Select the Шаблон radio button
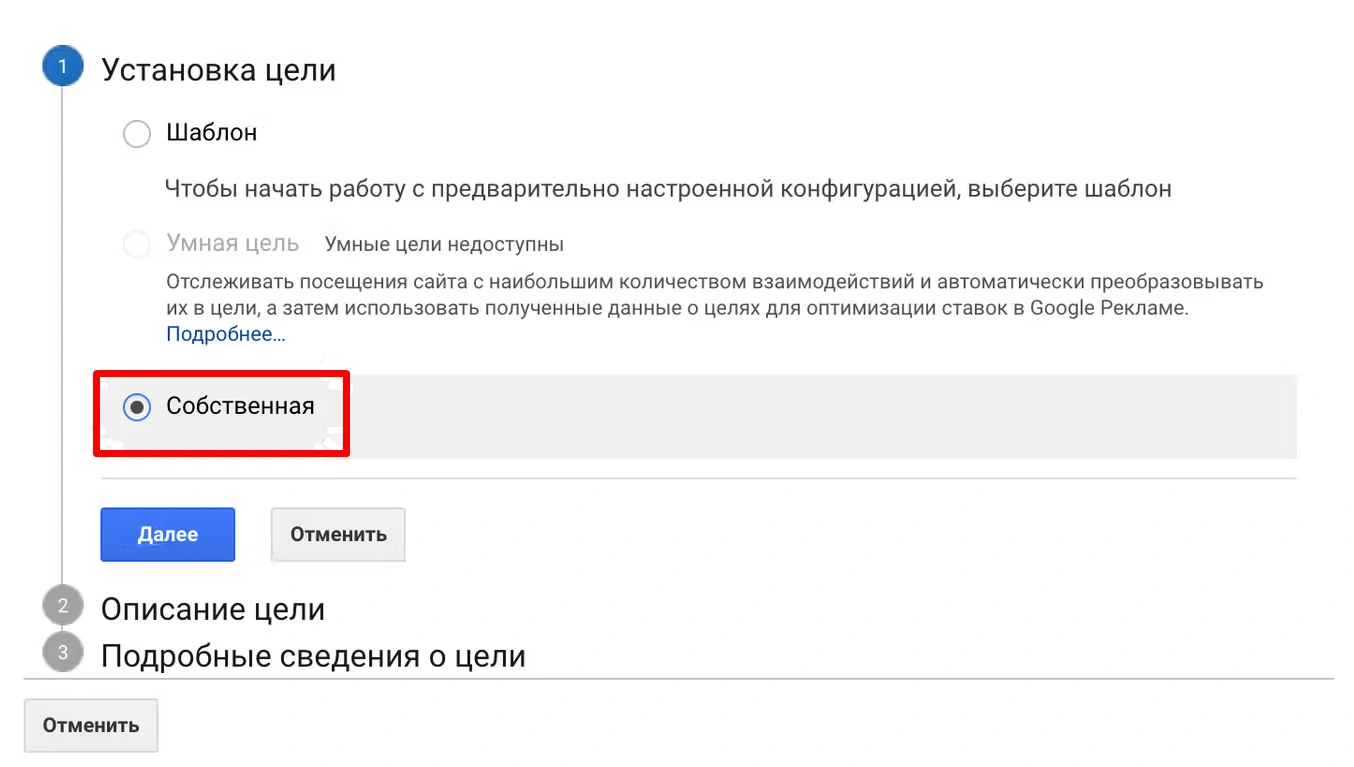1354x767 pixels. pyautogui.click(x=137, y=133)
